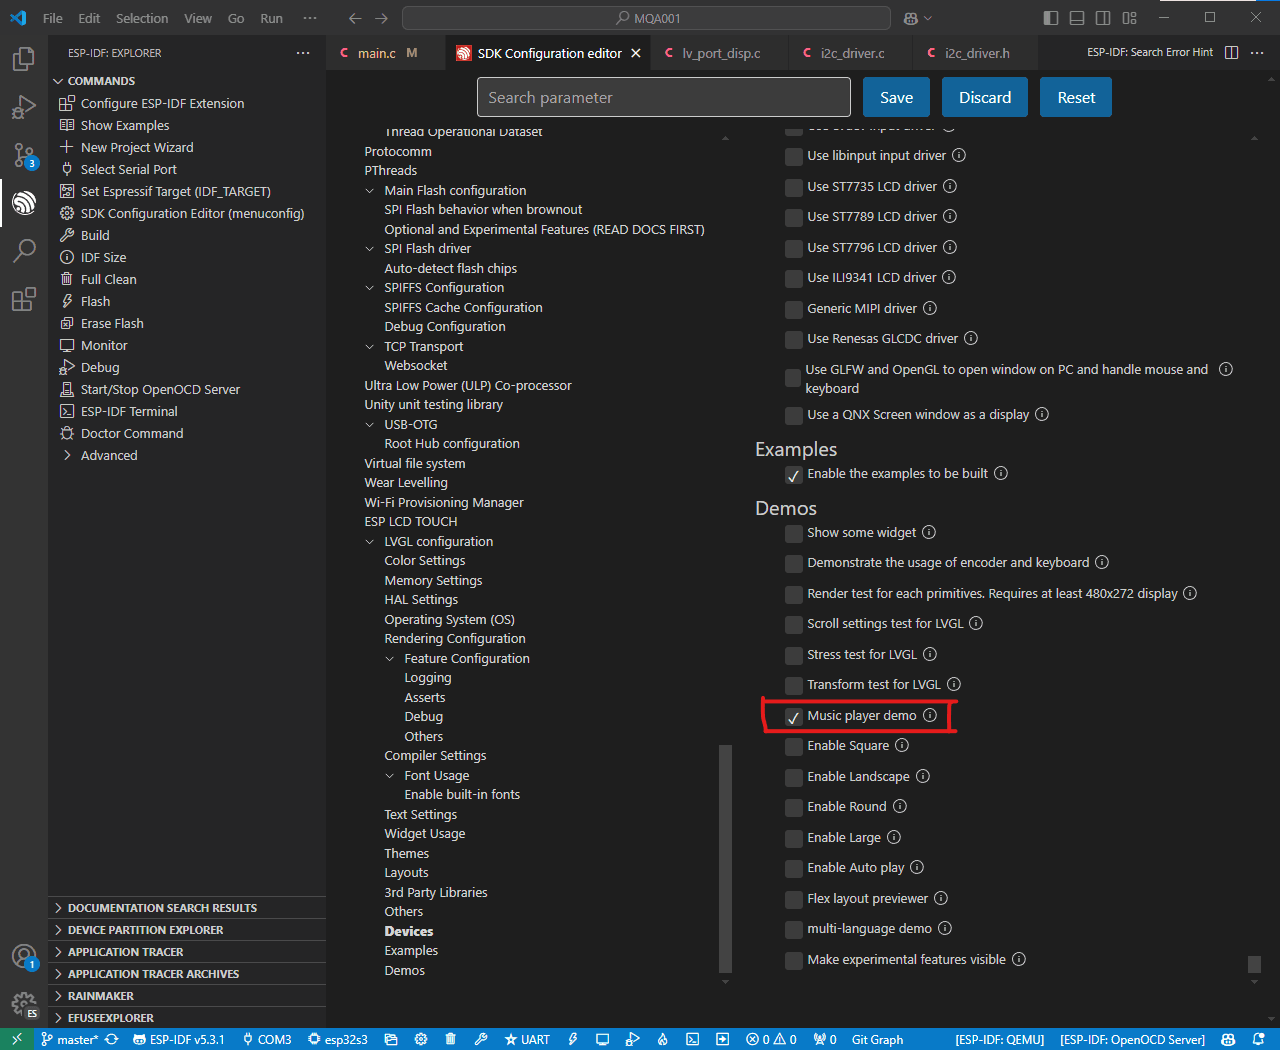Screen dimensions: 1280x1050
Task: Expand the RAINMAKER section
Action: point(100,996)
